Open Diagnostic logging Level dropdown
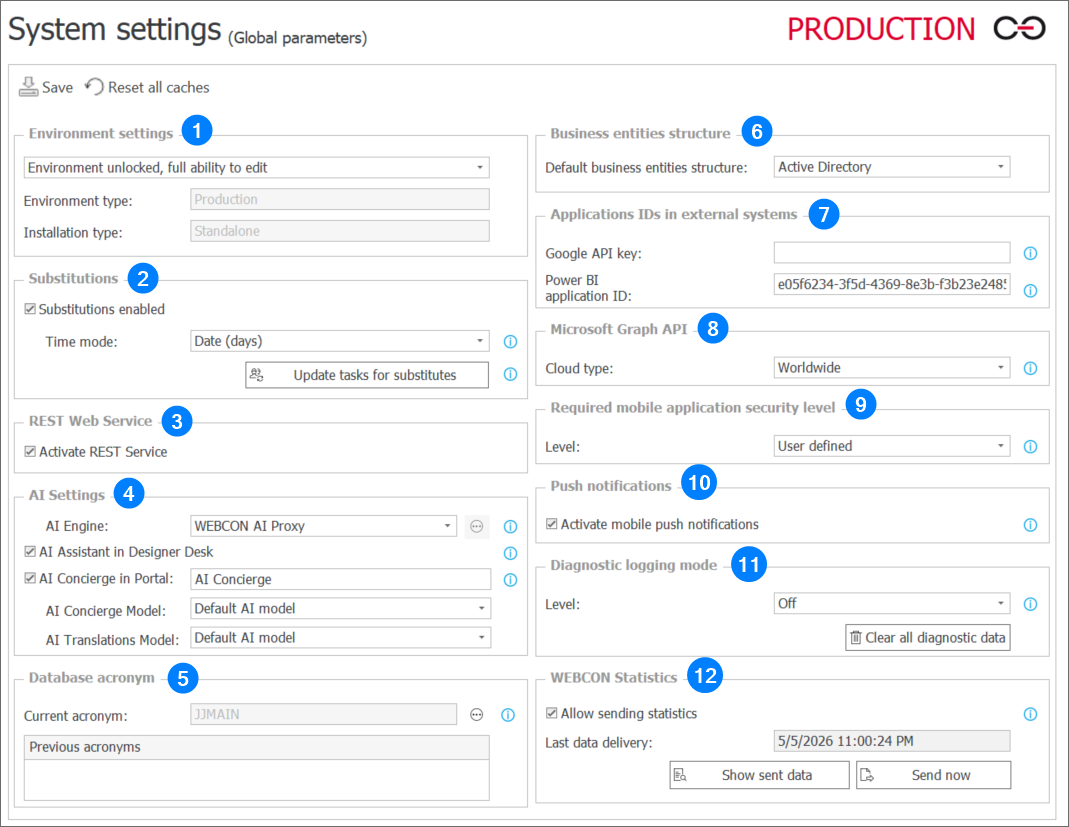Viewport: 1069px width, 827px height. click(x=892, y=603)
